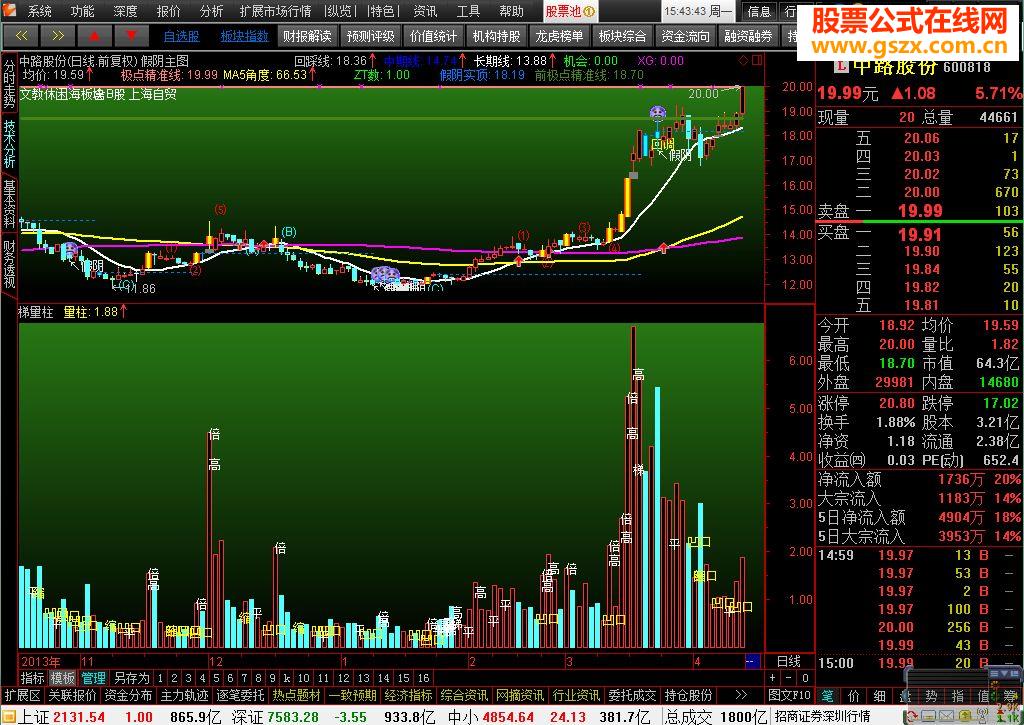This screenshot has height=725, width=1024.
Task: Open the 股票池 stock pool tab
Action: coord(570,12)
